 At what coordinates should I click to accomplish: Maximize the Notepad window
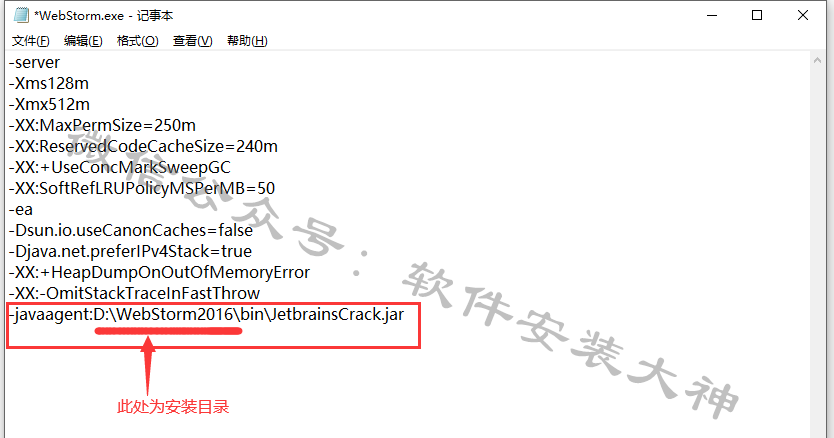(x=757, y=15)
